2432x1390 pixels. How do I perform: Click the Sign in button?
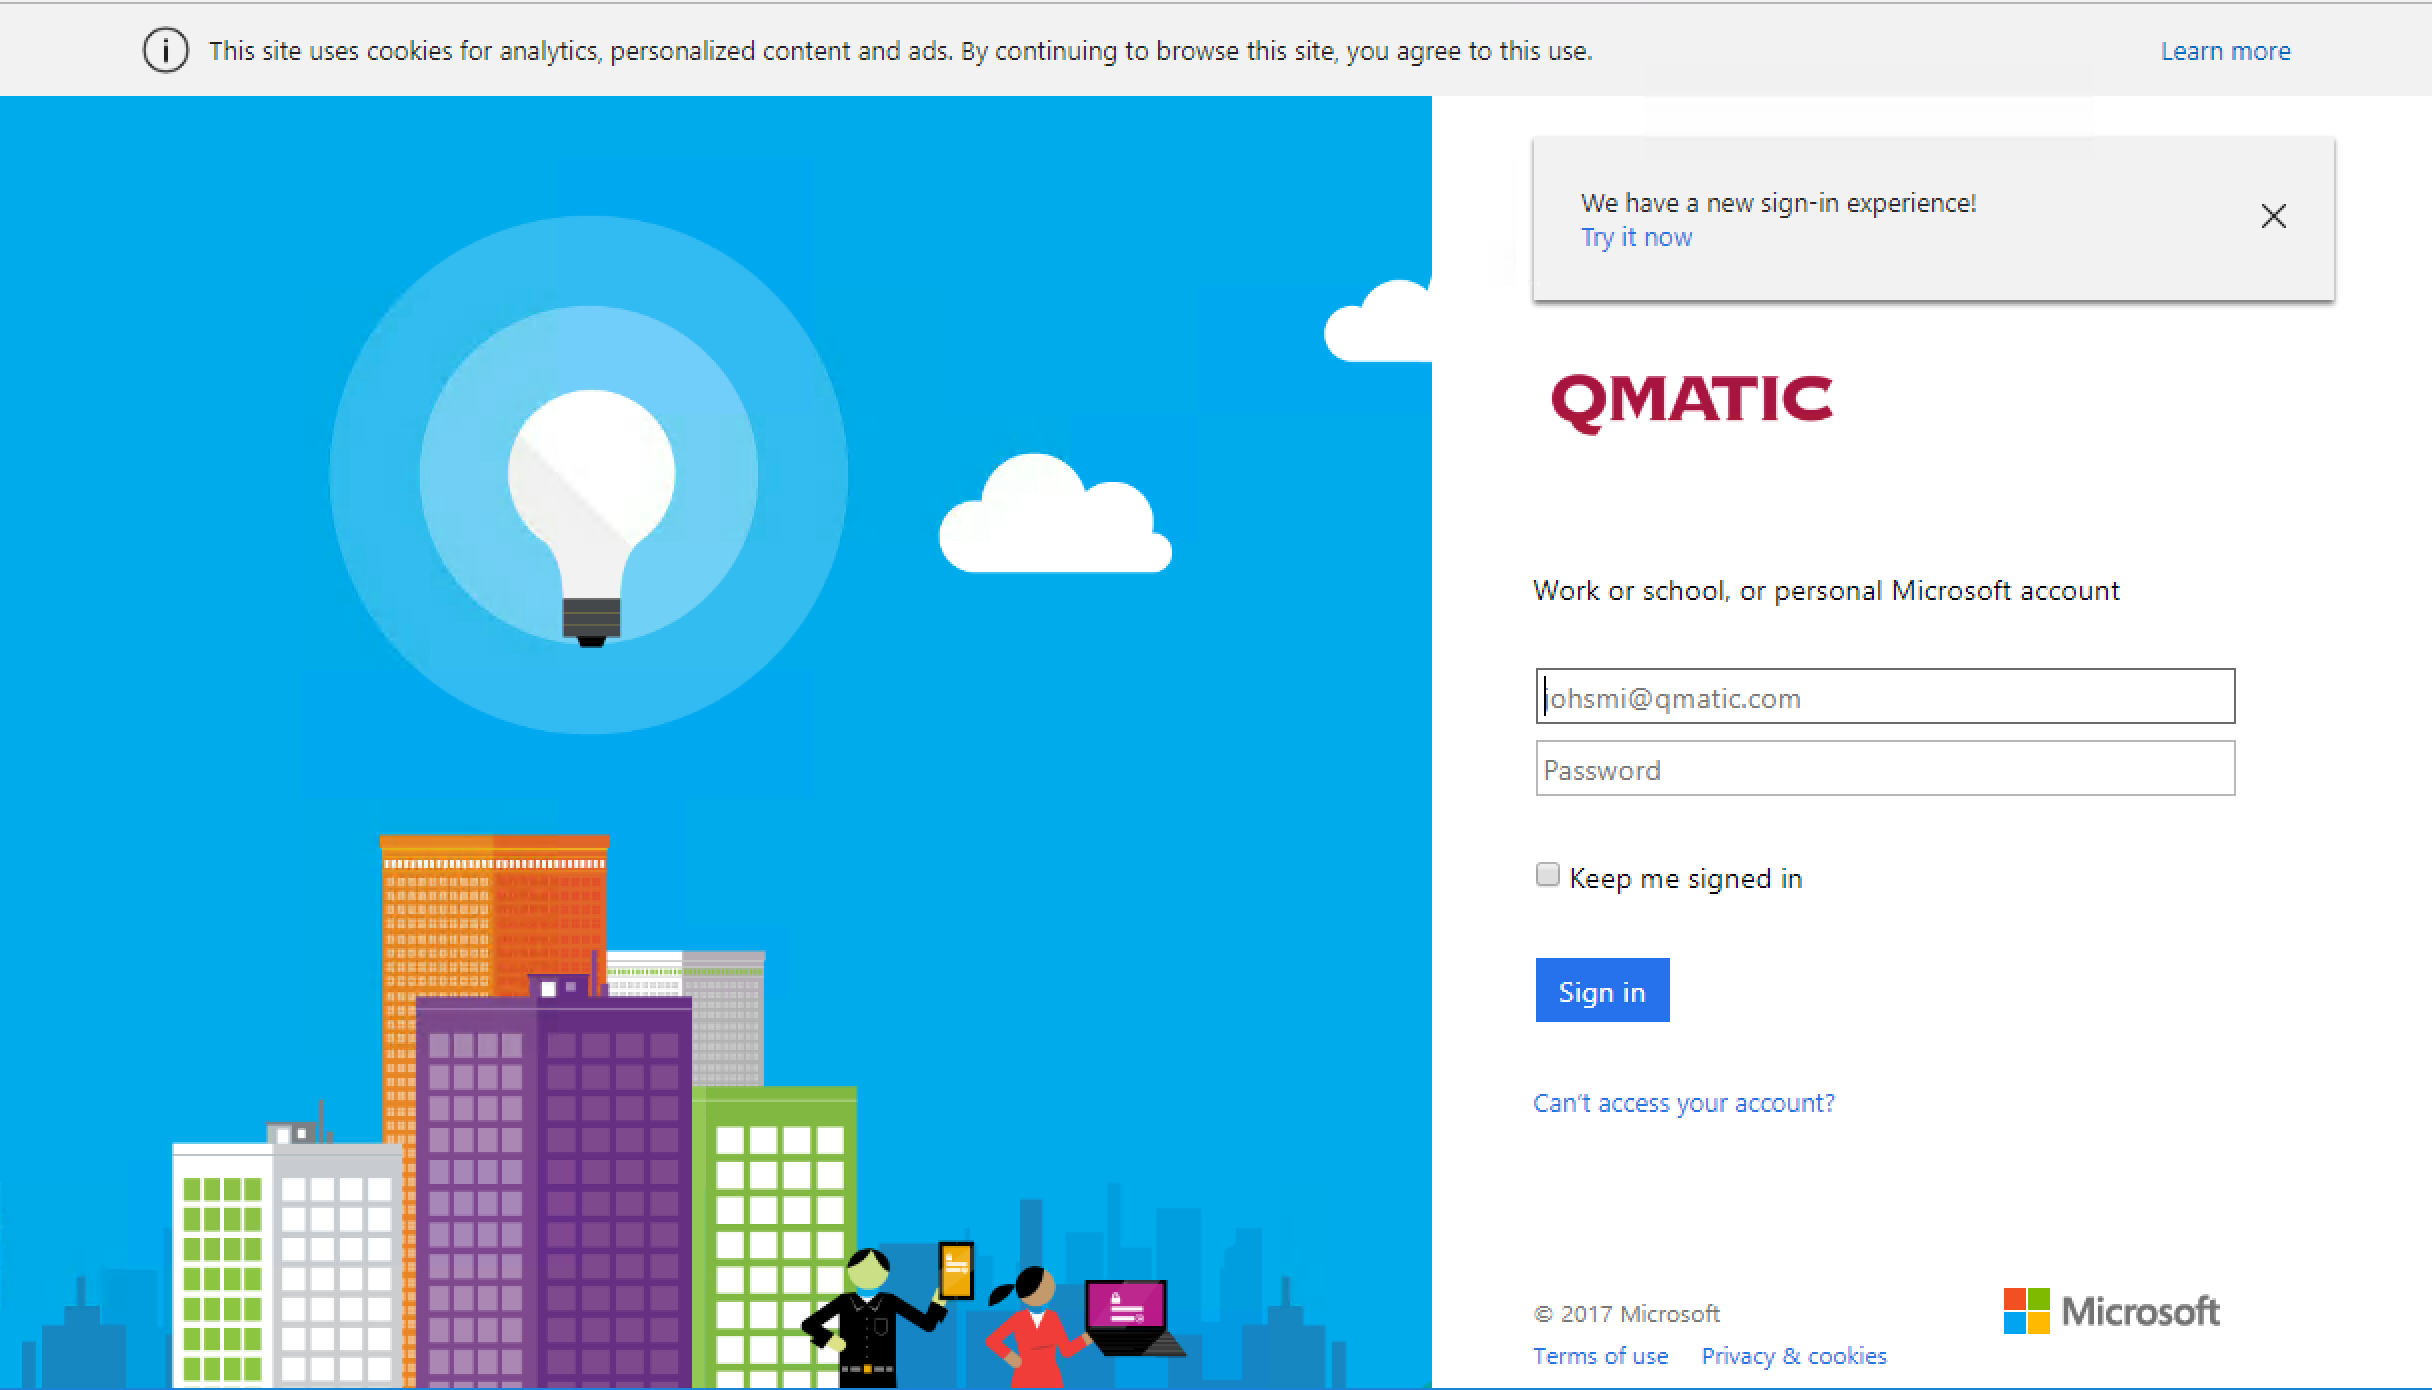coord(1602,990)
